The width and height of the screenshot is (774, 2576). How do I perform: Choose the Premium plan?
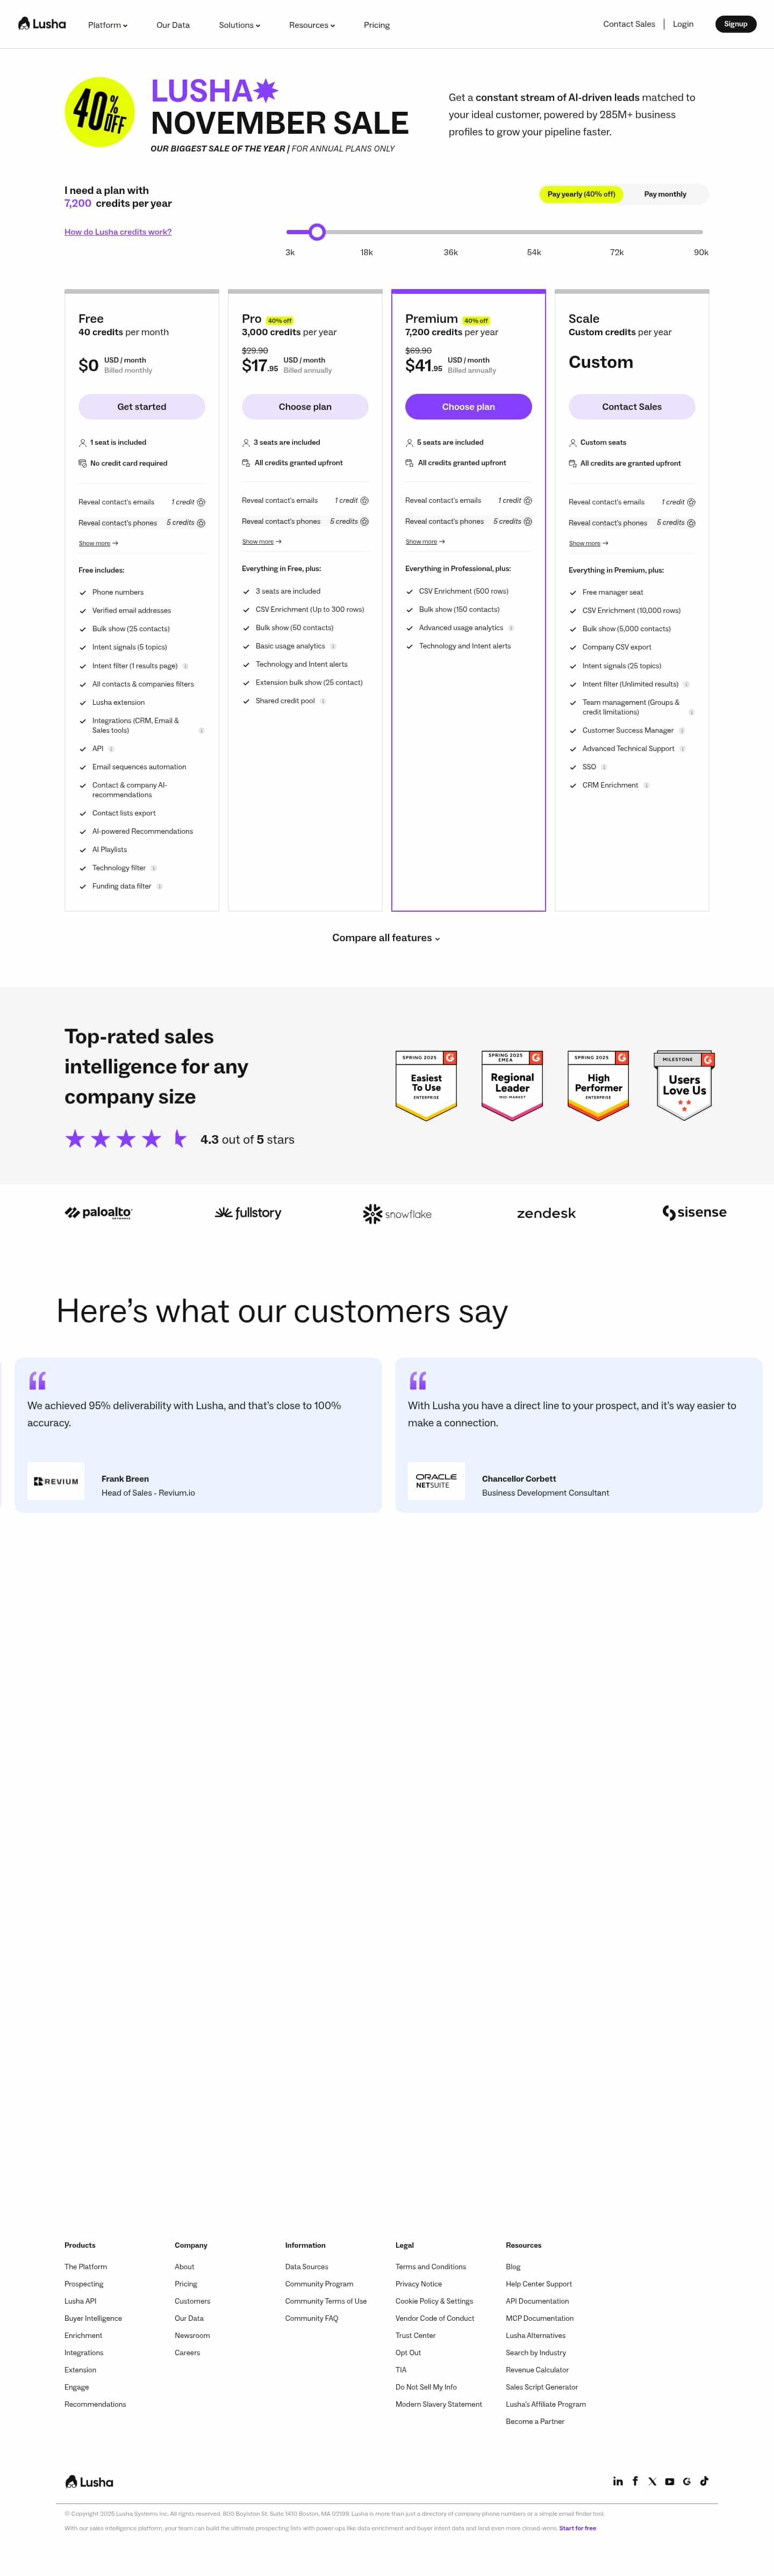point(468,407)
